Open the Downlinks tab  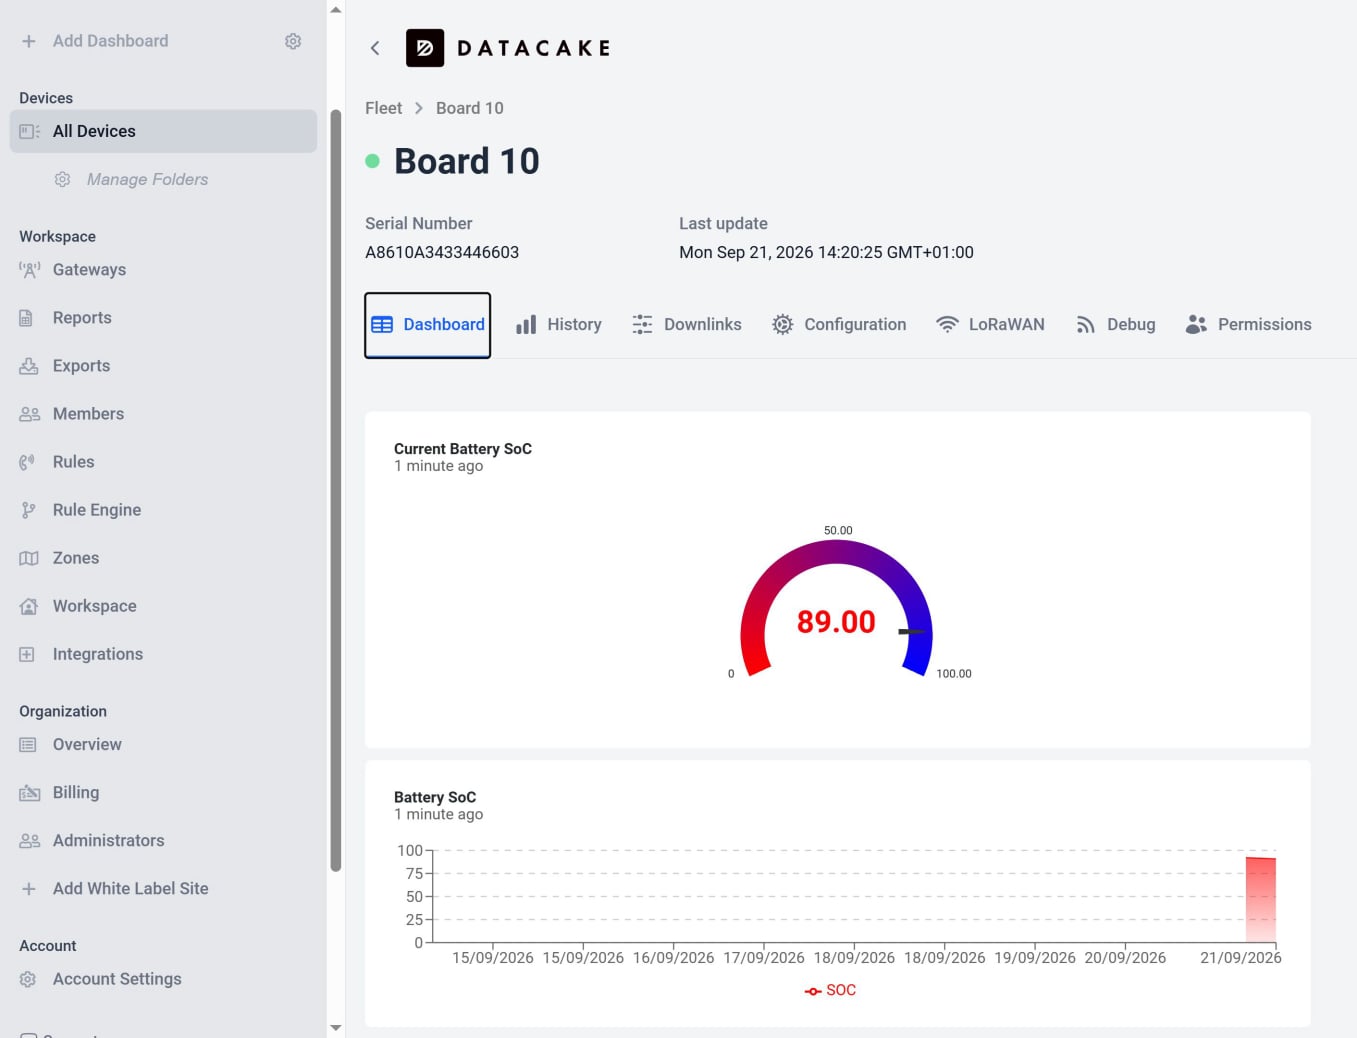point(687,325)
